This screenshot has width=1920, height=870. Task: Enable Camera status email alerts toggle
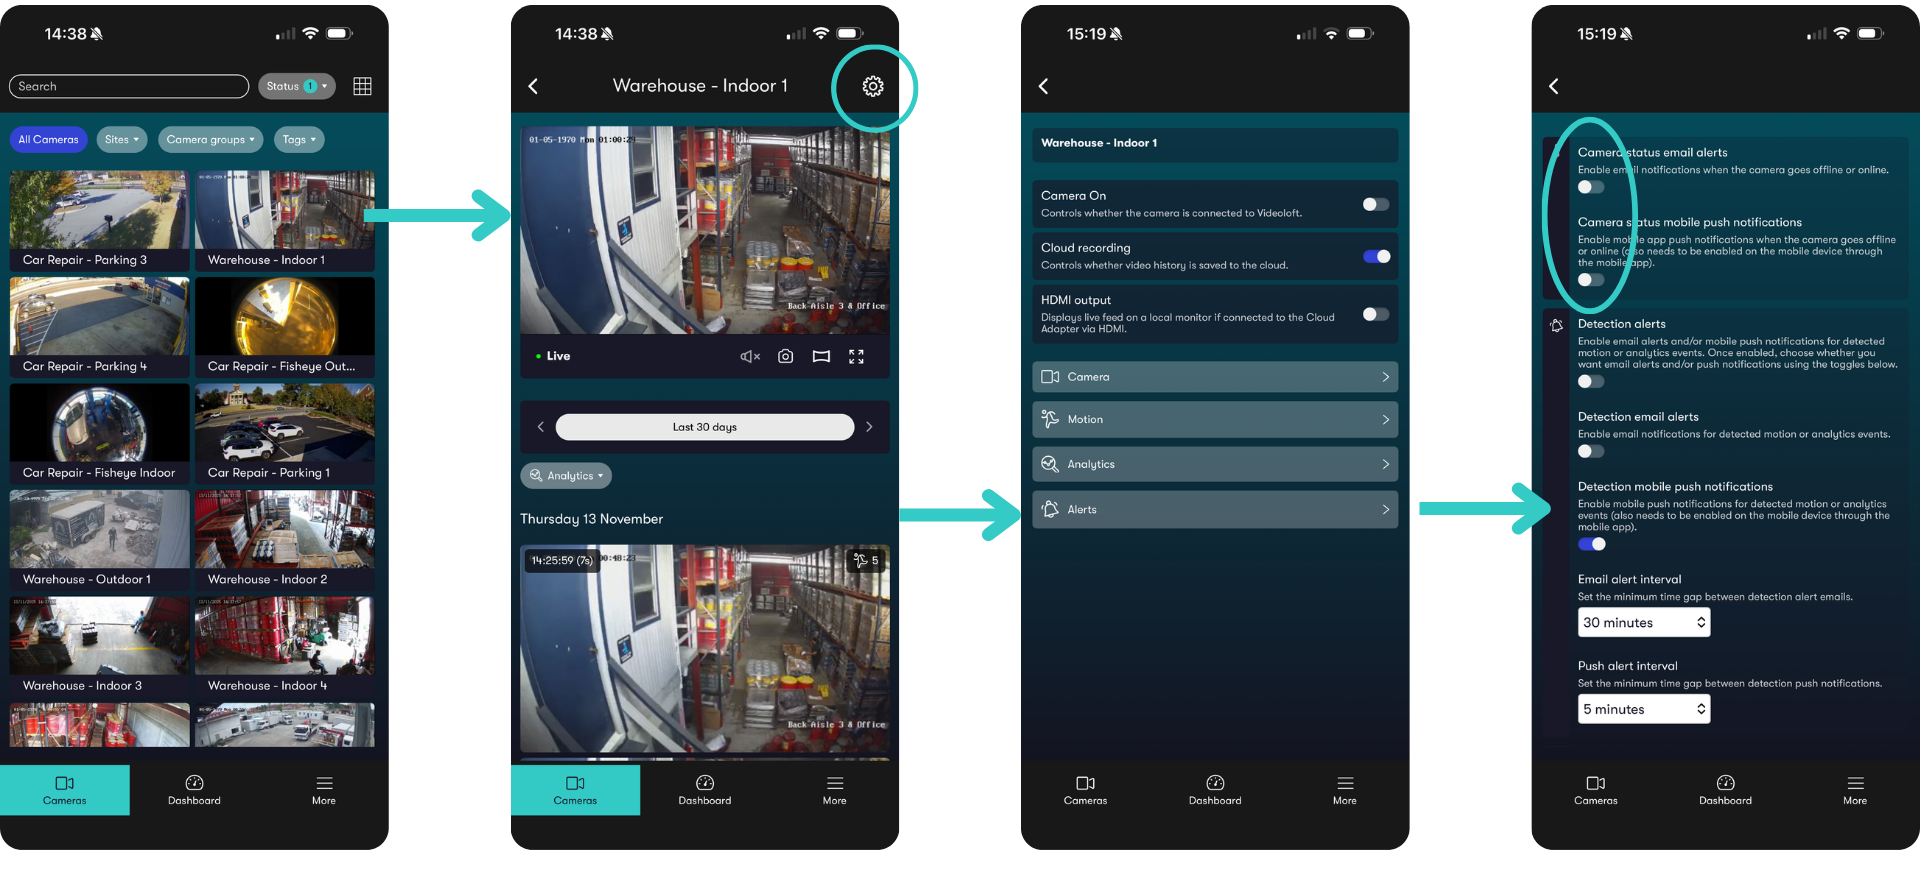[x=1591, y=187]
